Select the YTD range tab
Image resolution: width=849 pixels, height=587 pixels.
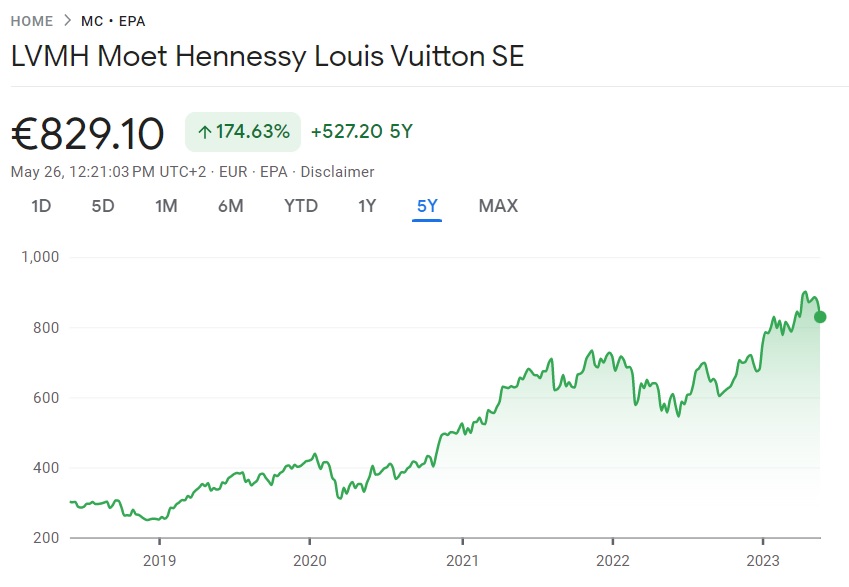(x=300, y=206)
